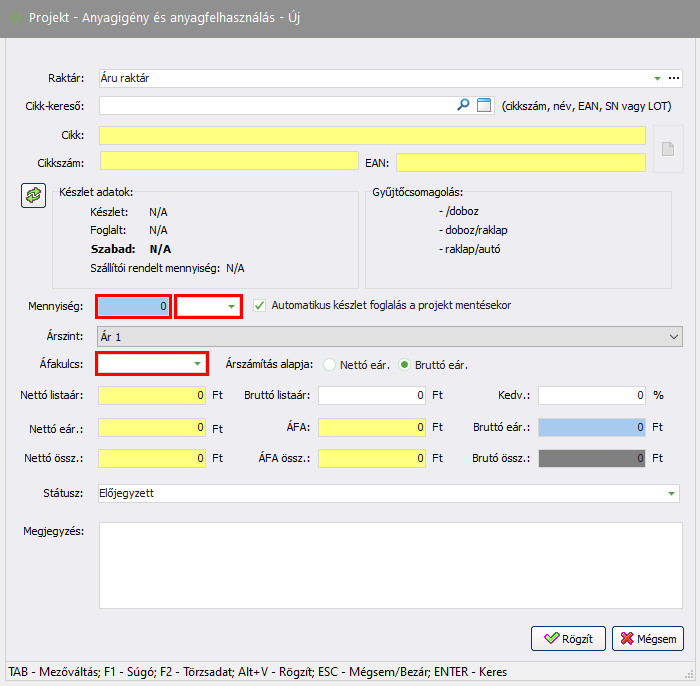
Task: Click the Kedv. discount percent field
Action: point(592,395)
